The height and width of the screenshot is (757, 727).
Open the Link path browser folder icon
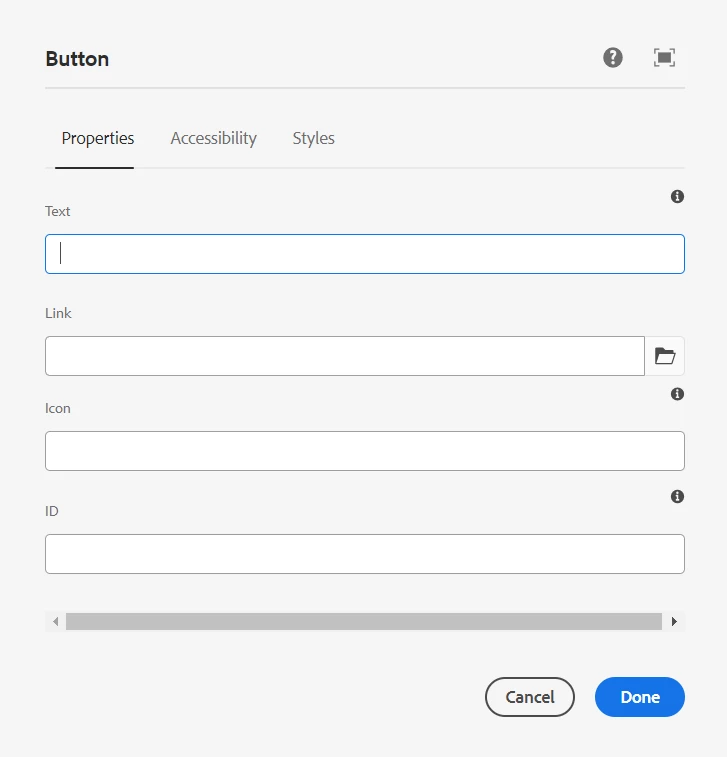pyautogui.click(x=665, y=356)
